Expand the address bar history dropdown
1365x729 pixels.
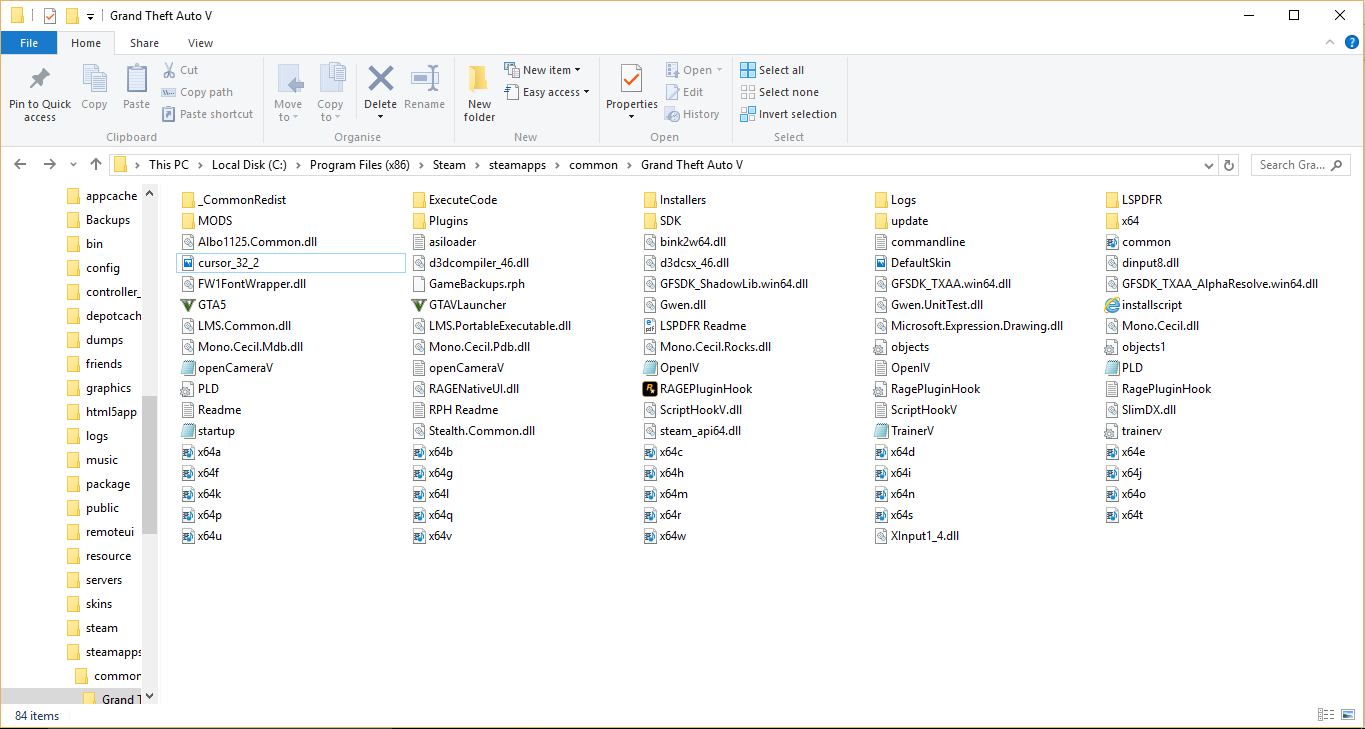tap(1209, 165)
